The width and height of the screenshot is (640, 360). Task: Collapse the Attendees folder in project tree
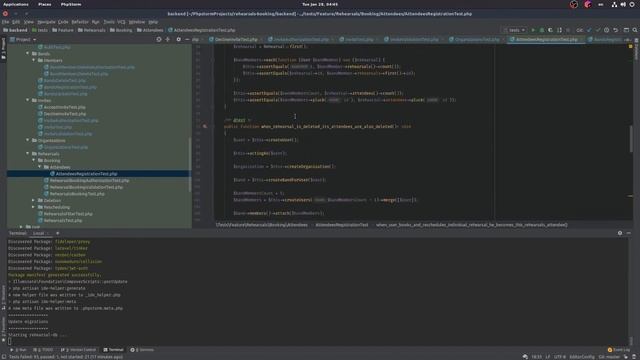(40, 167)
